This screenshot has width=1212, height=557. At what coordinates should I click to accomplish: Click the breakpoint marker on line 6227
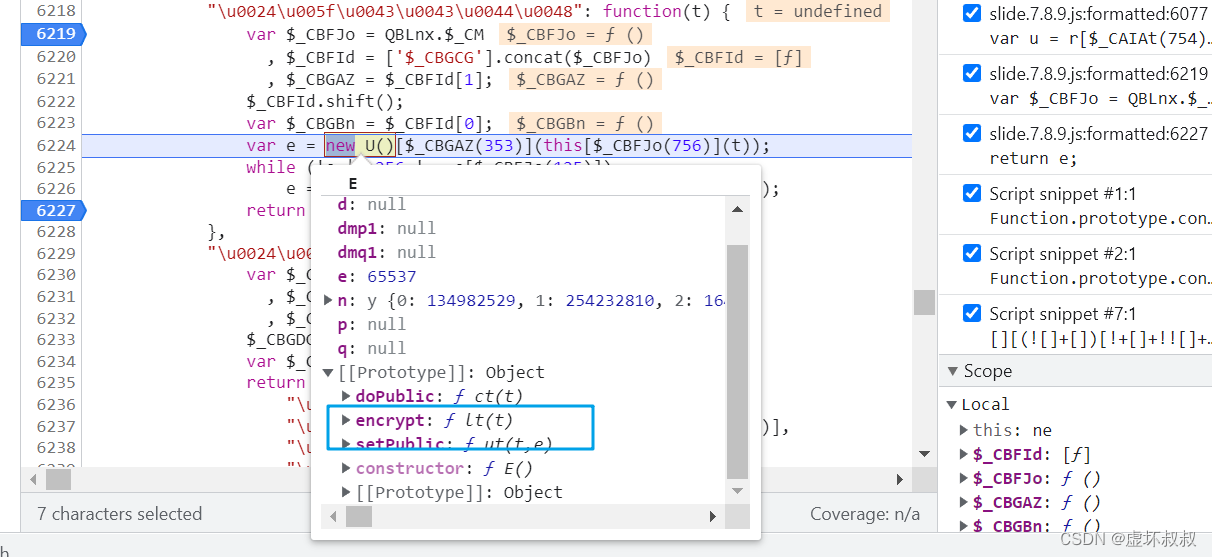(x=53, y=210)
